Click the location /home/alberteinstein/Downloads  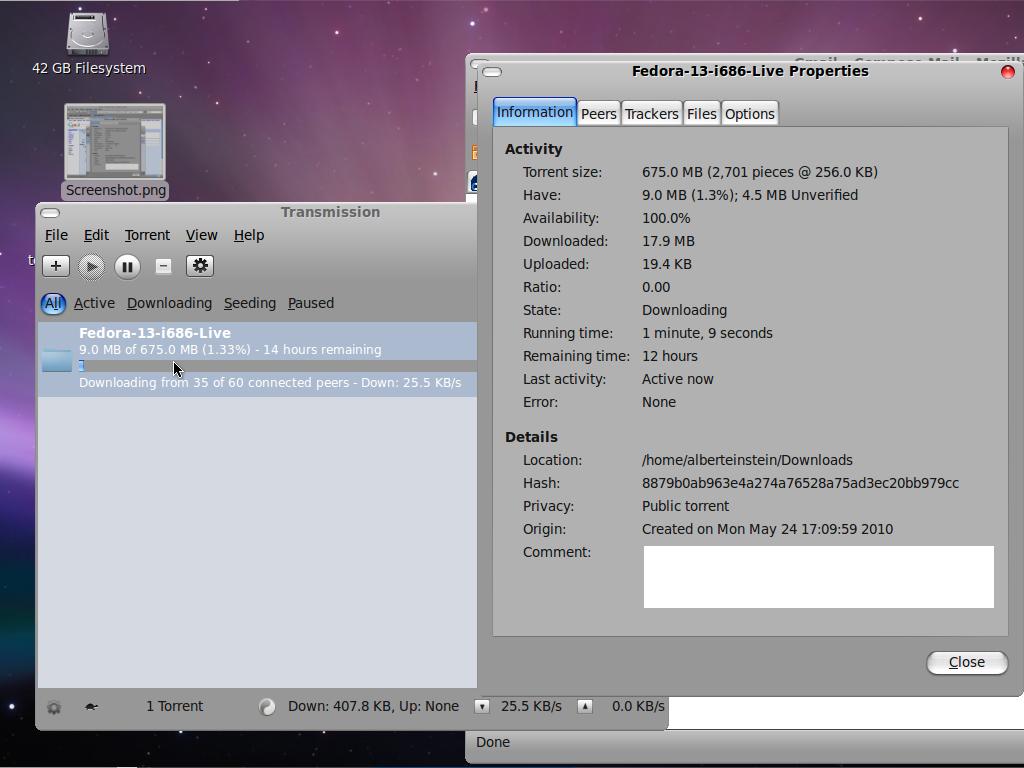click(x=747, y=460)
